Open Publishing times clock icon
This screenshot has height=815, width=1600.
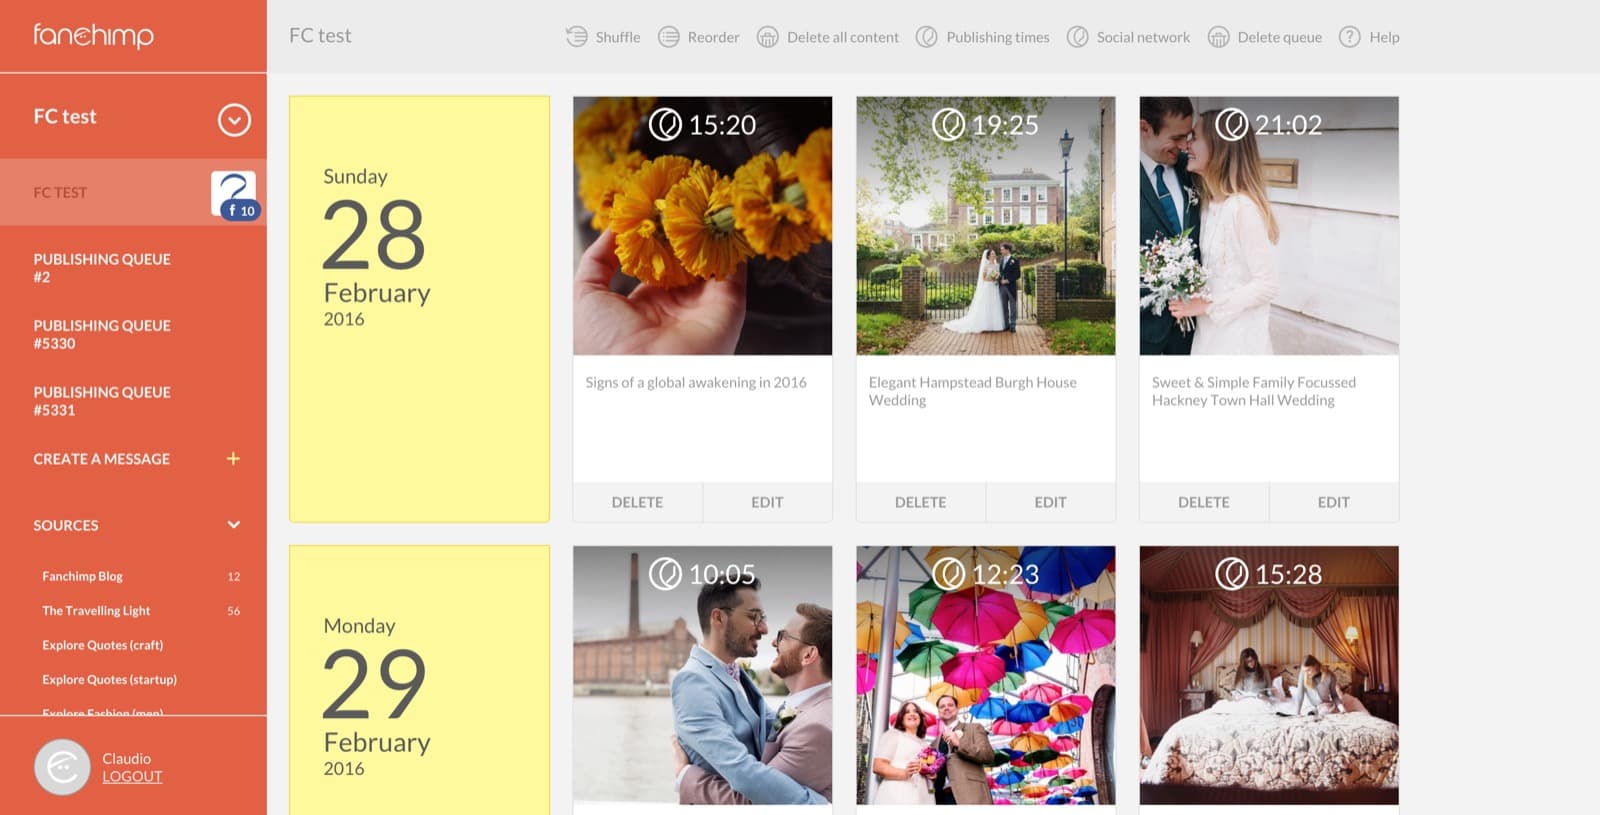coord(928,37)
